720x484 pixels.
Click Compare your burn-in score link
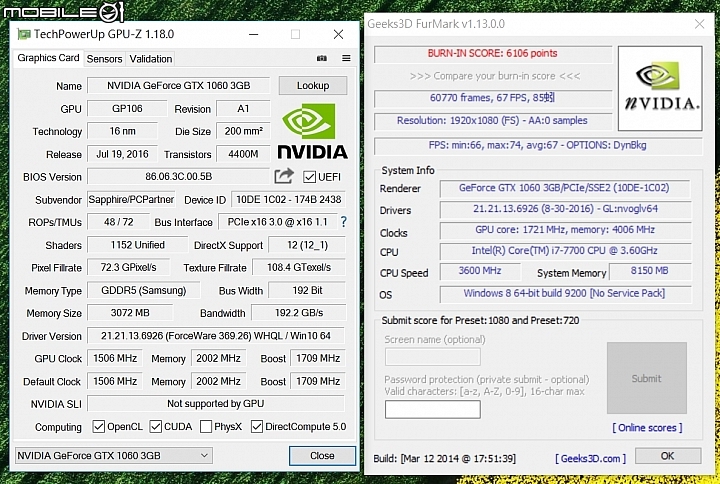495,76
